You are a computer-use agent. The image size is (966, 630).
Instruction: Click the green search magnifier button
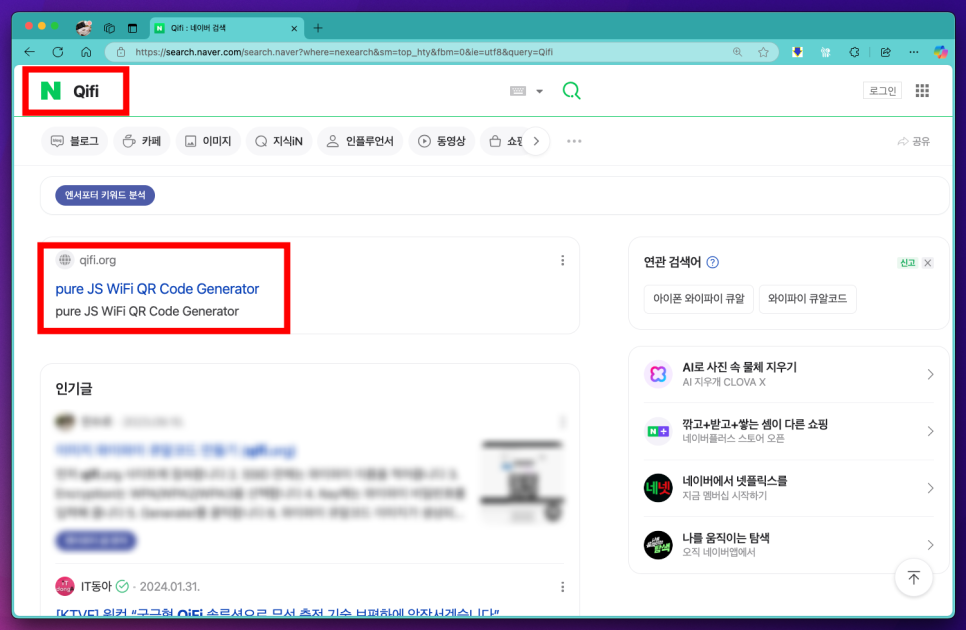pyautogui.click(x=571, y=91)
